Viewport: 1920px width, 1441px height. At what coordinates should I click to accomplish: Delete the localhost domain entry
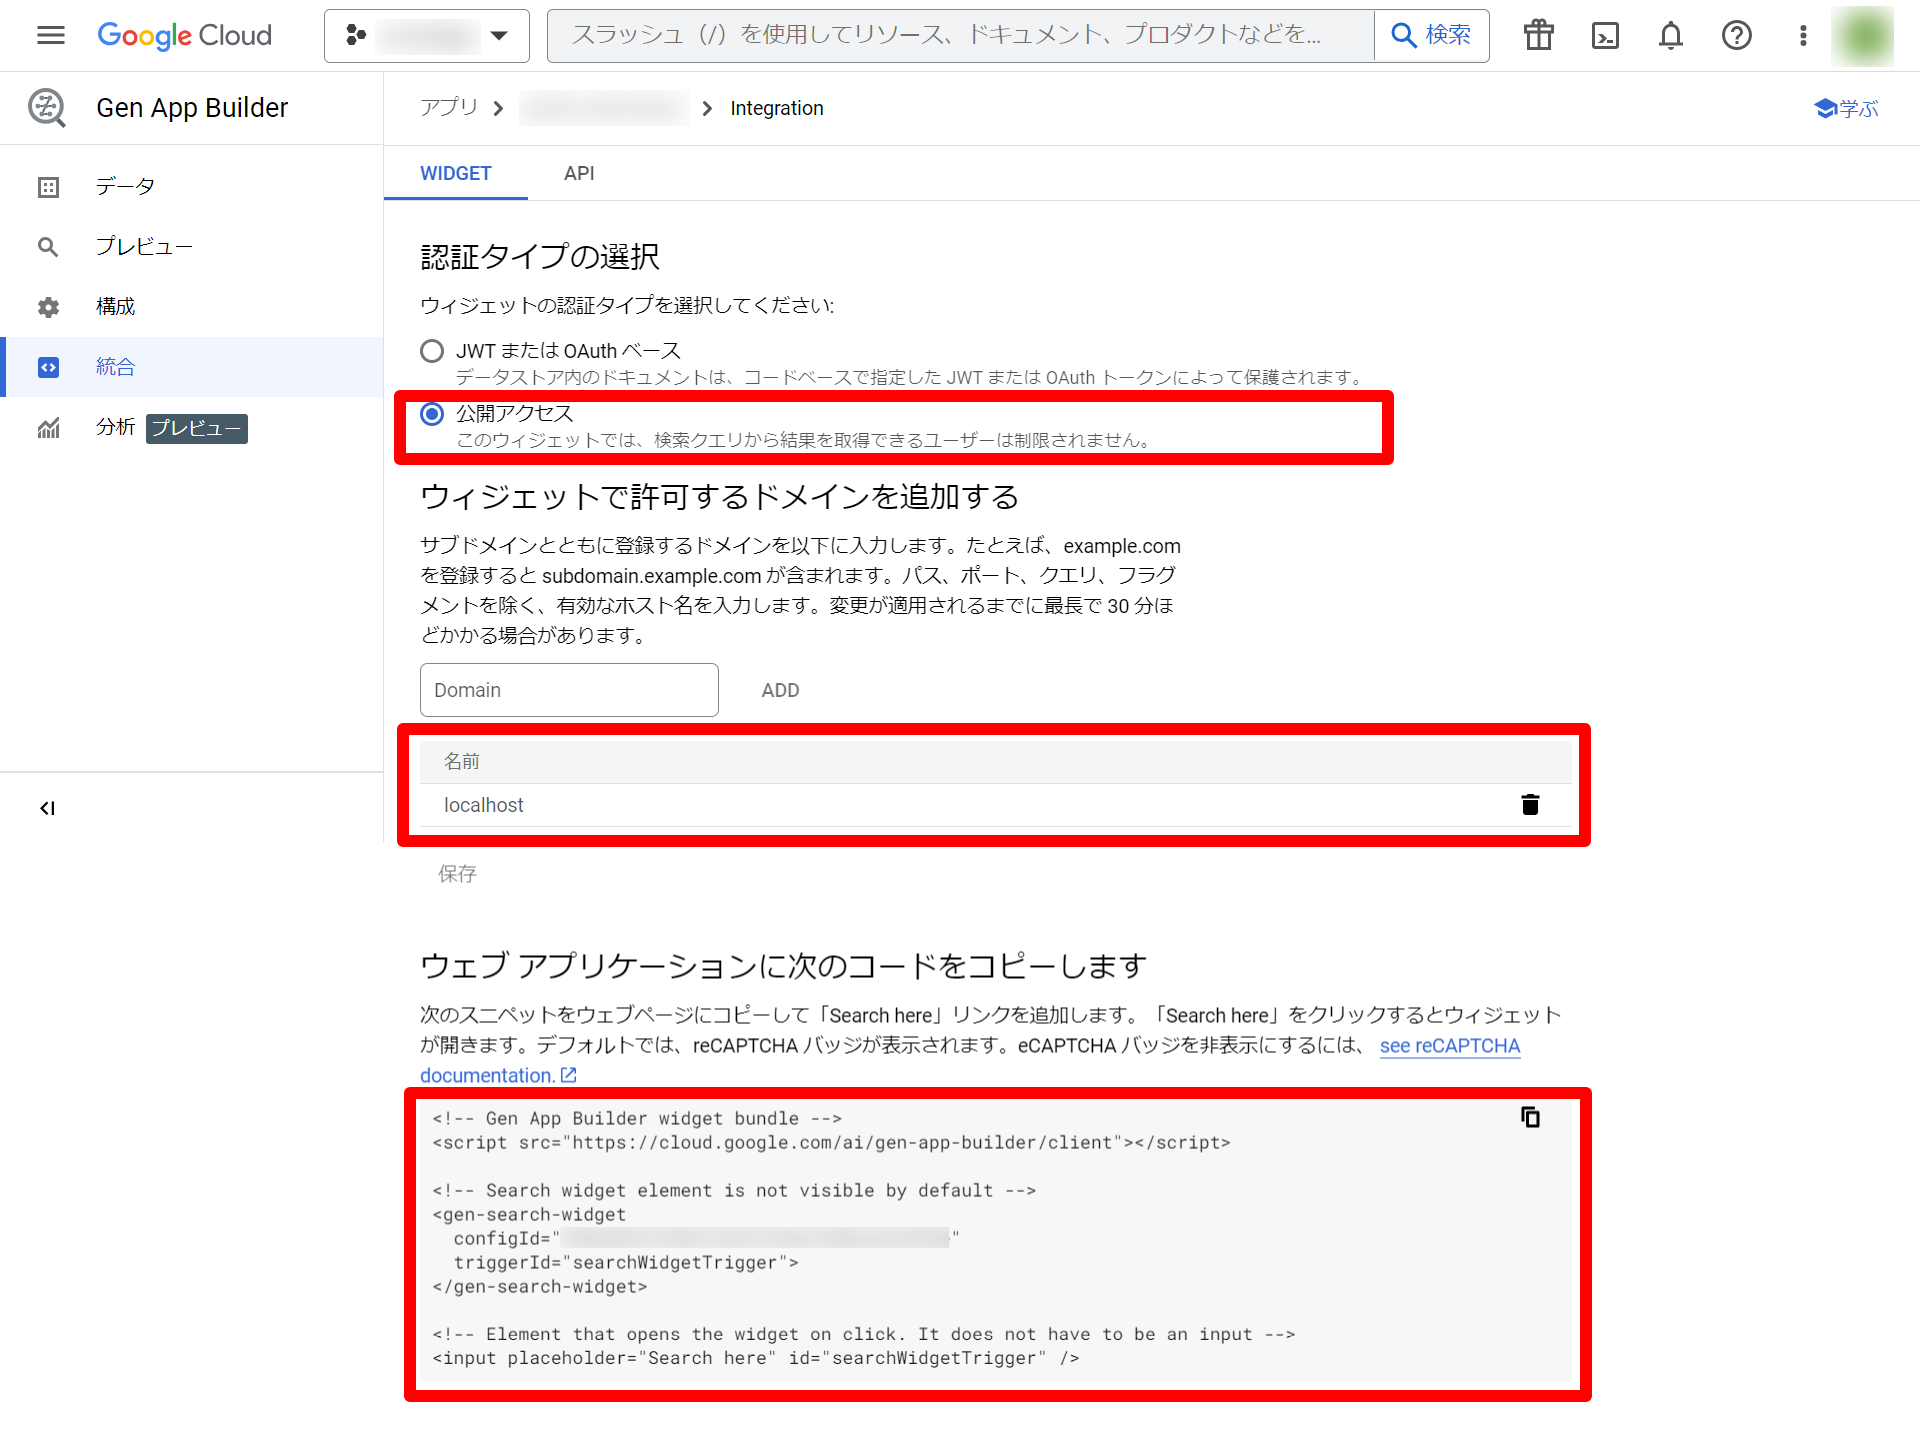(1529, 805)
